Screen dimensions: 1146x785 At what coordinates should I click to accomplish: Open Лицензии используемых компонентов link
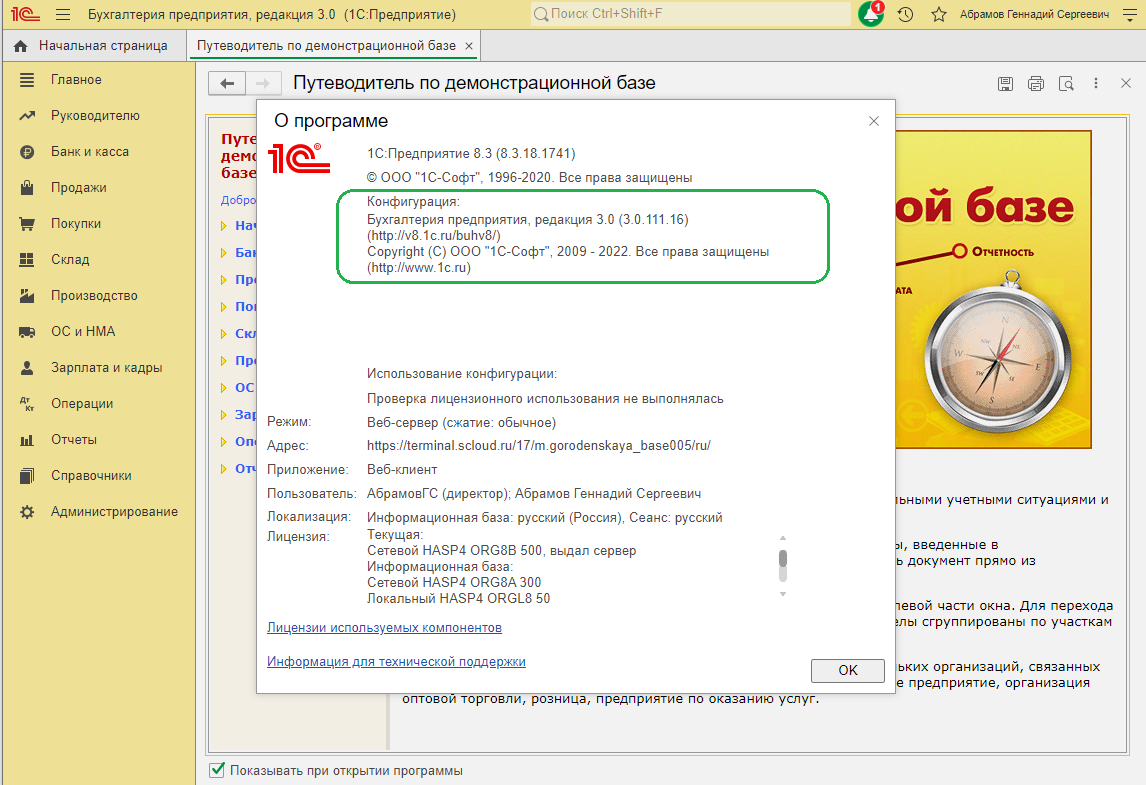click(384, 627)
